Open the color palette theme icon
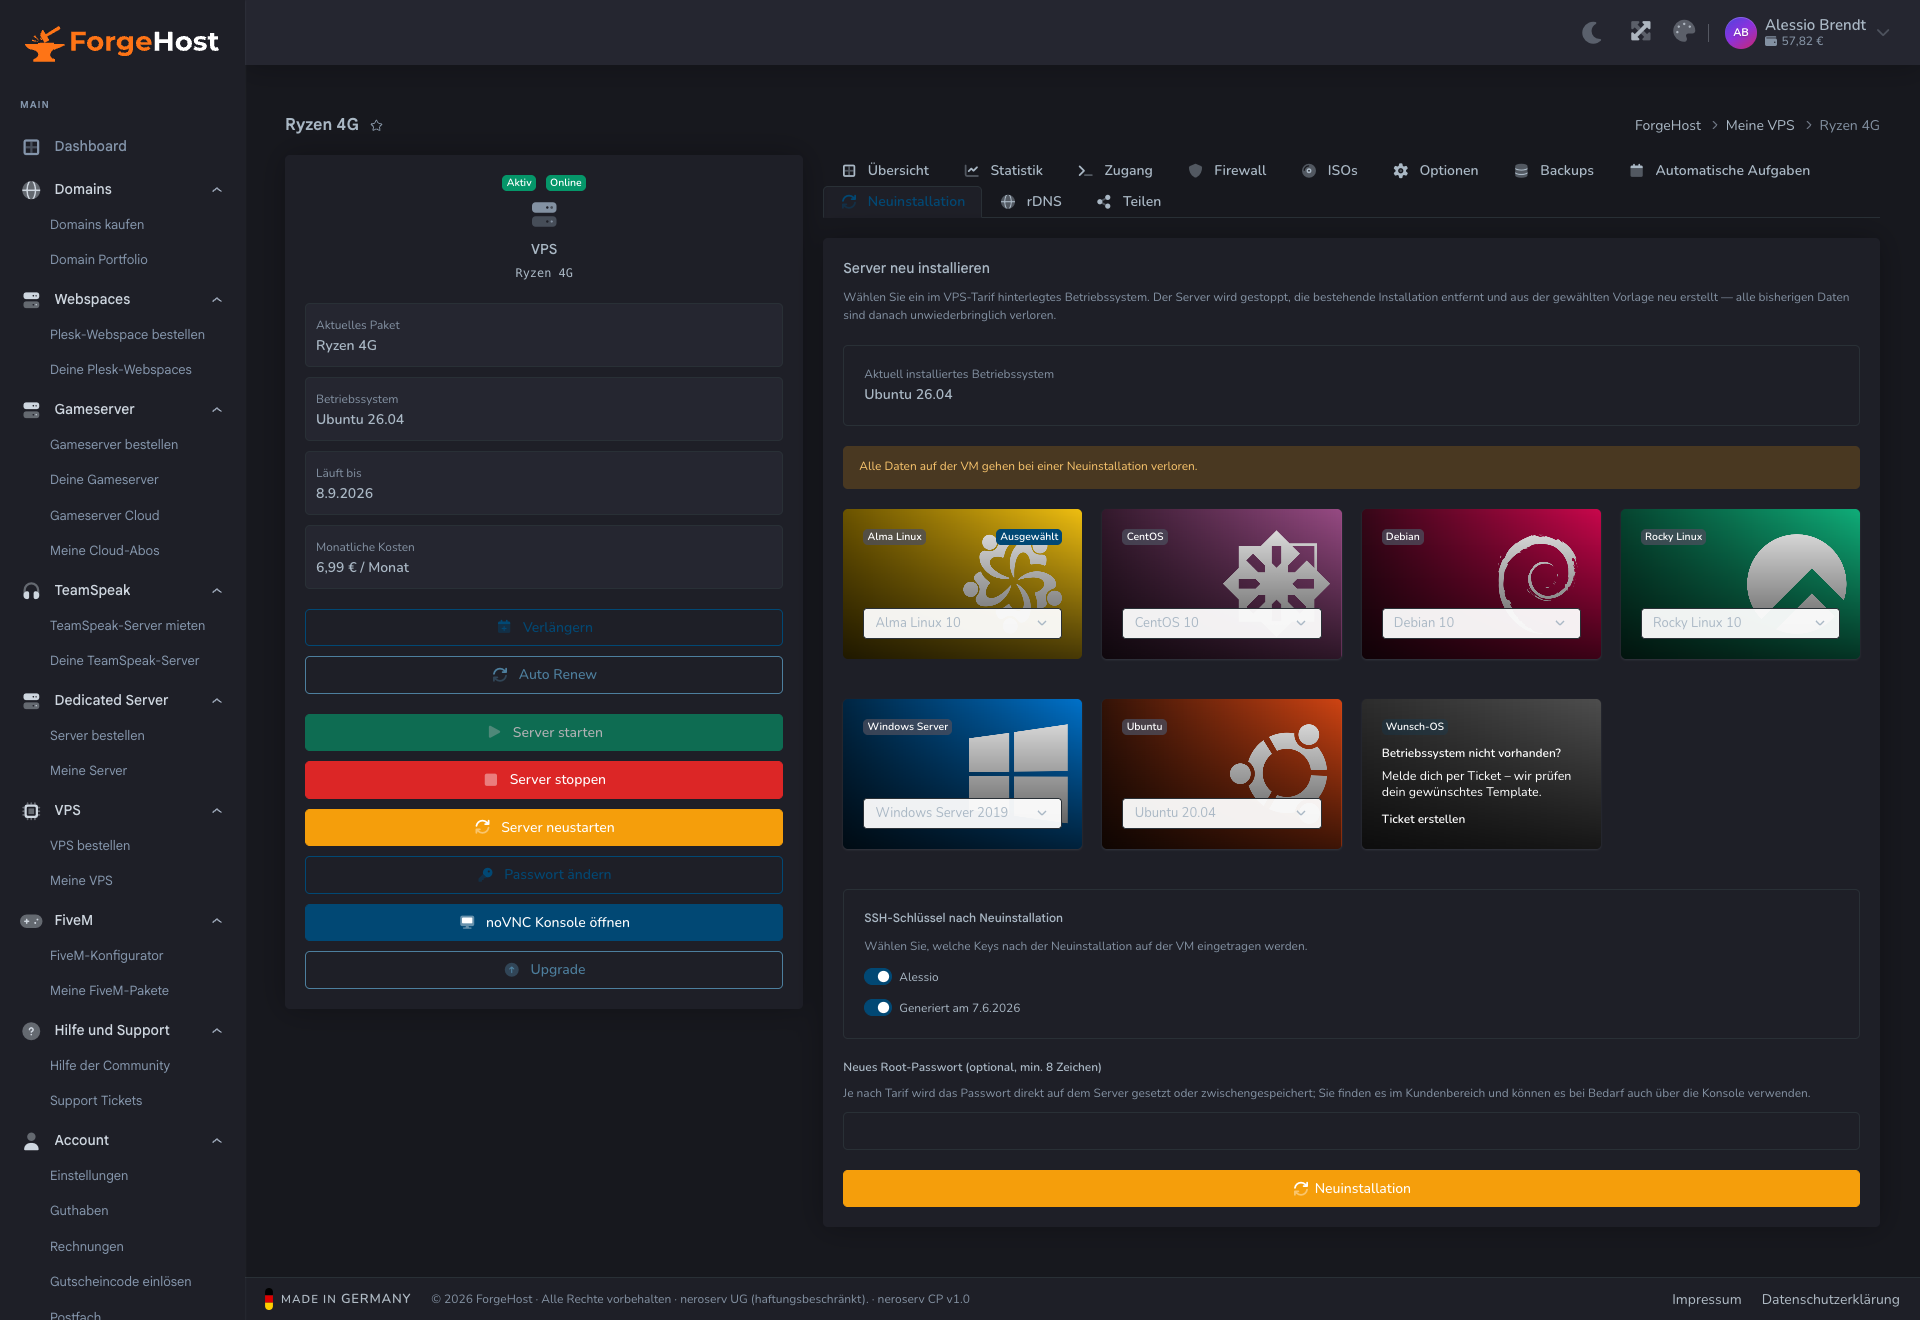Screen dimensions: 1920x1320 pyautogui.click(x=1684, y=32)
